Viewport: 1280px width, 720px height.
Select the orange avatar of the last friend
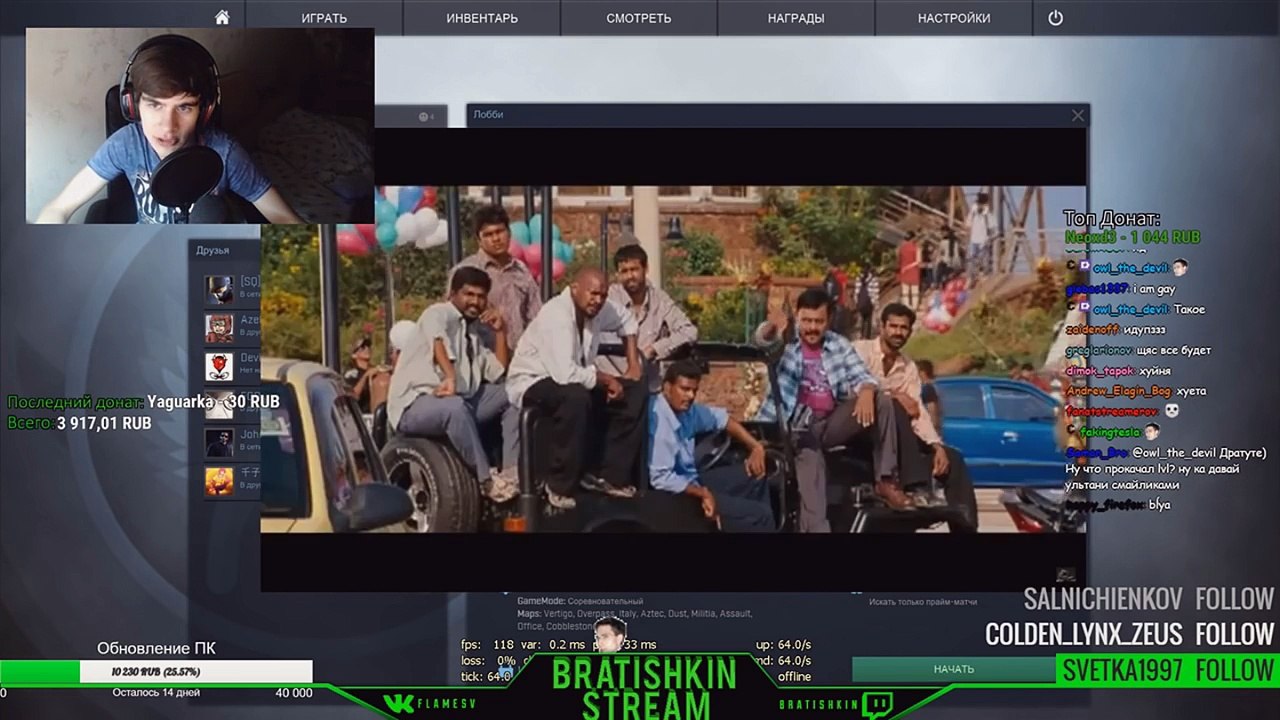tap(219, 481)
